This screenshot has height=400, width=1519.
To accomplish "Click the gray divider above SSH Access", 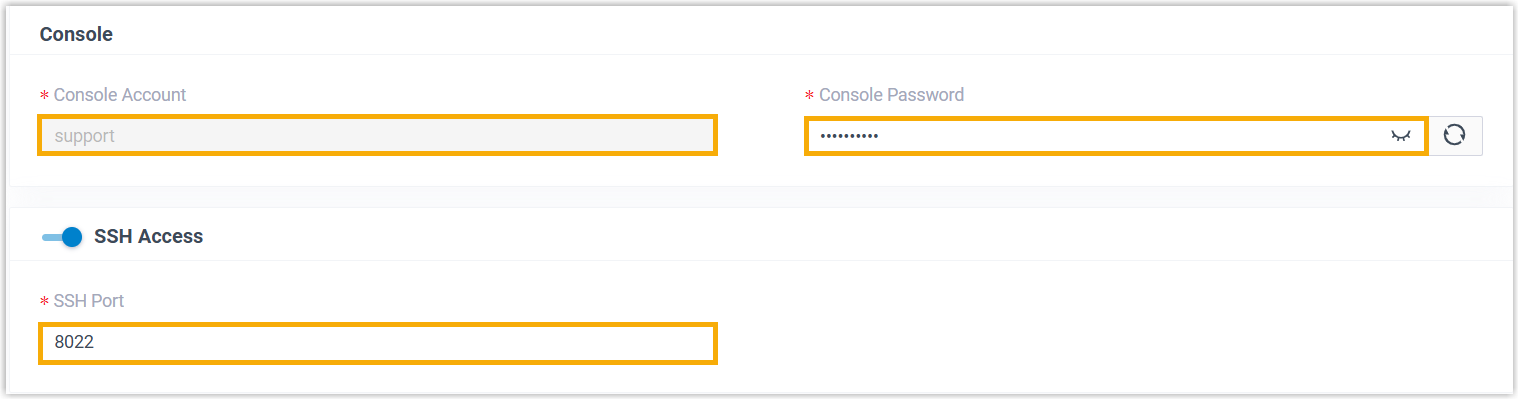I will coord(760,197).
